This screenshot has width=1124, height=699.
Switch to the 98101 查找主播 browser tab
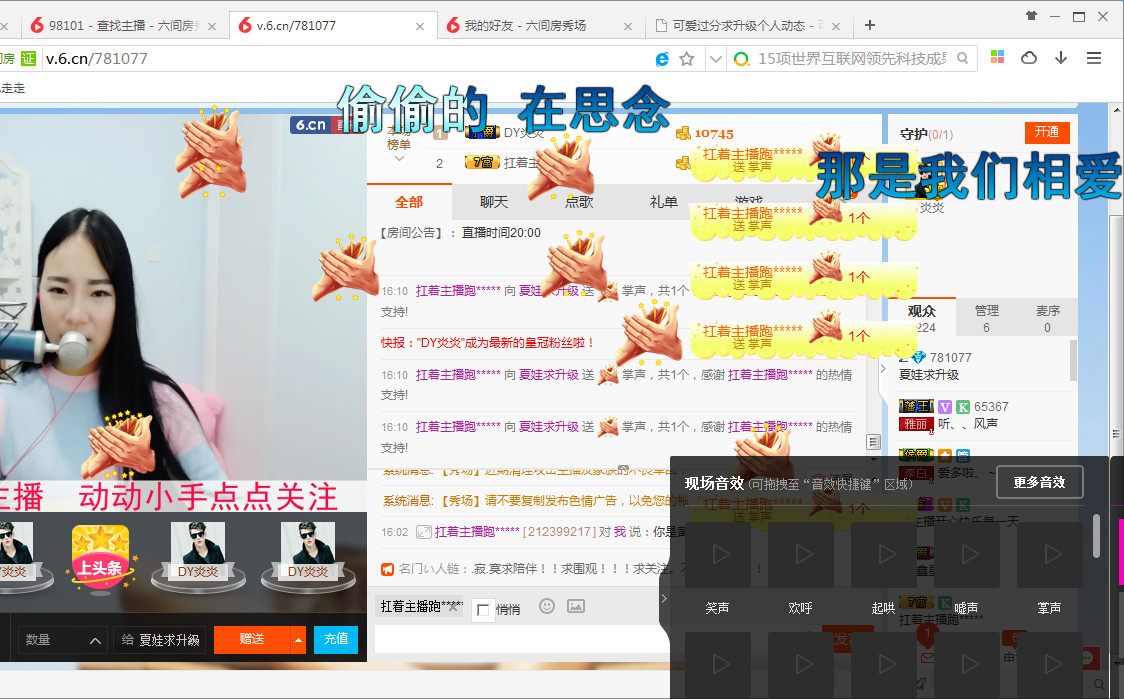click(x=123, y=26)
